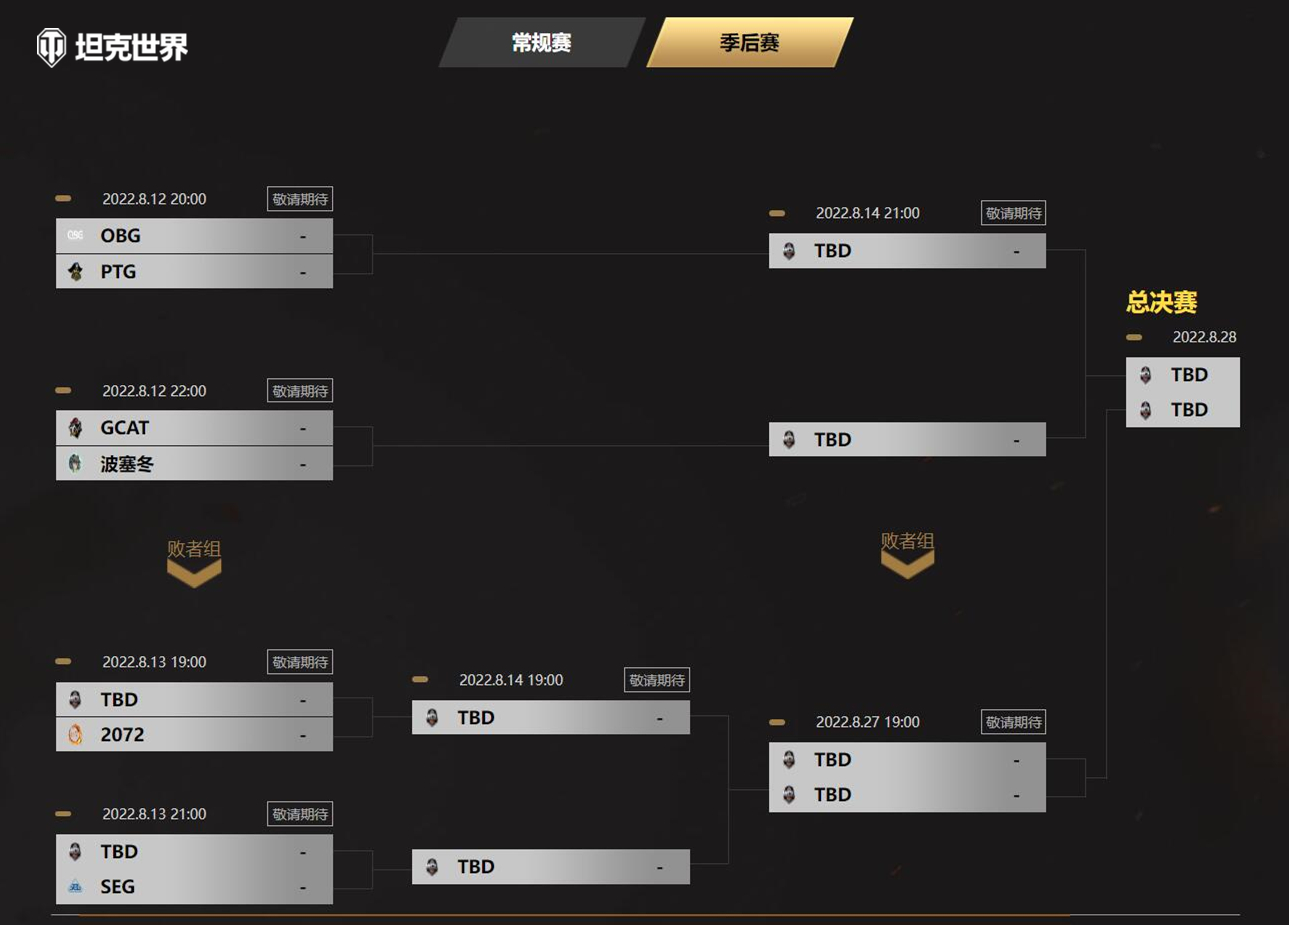
Task: Click 敬请期待 for the 8.12 22:00 match
Action: [x=300, y=391]
